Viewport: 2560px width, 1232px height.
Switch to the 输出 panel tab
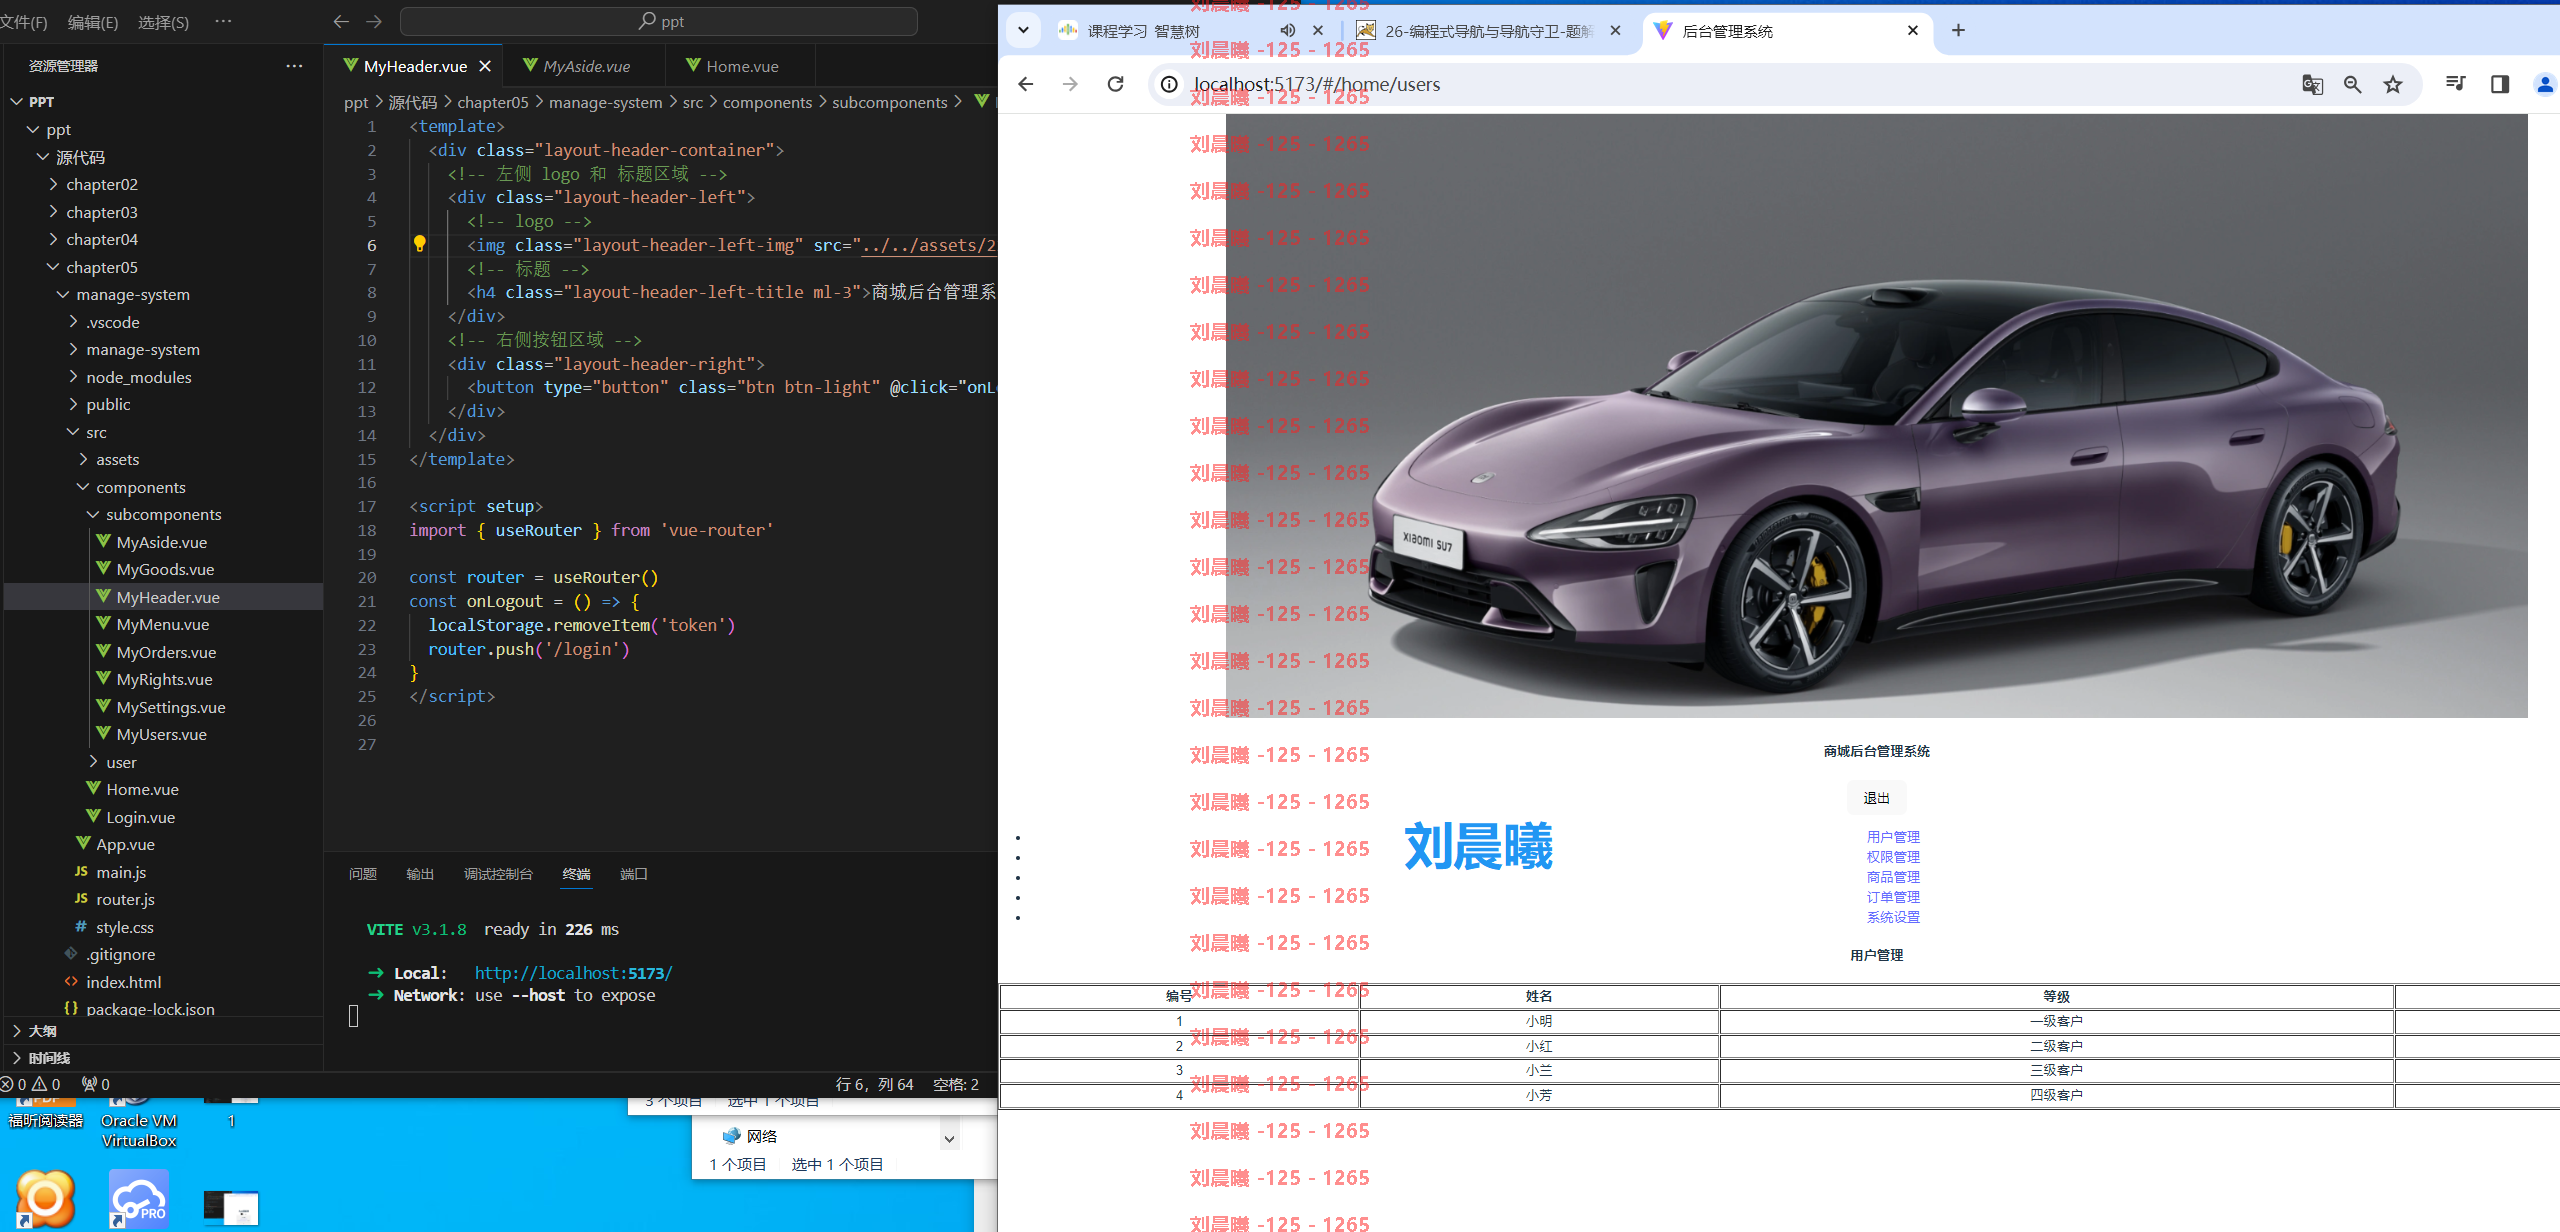click(x=420, y=874)
